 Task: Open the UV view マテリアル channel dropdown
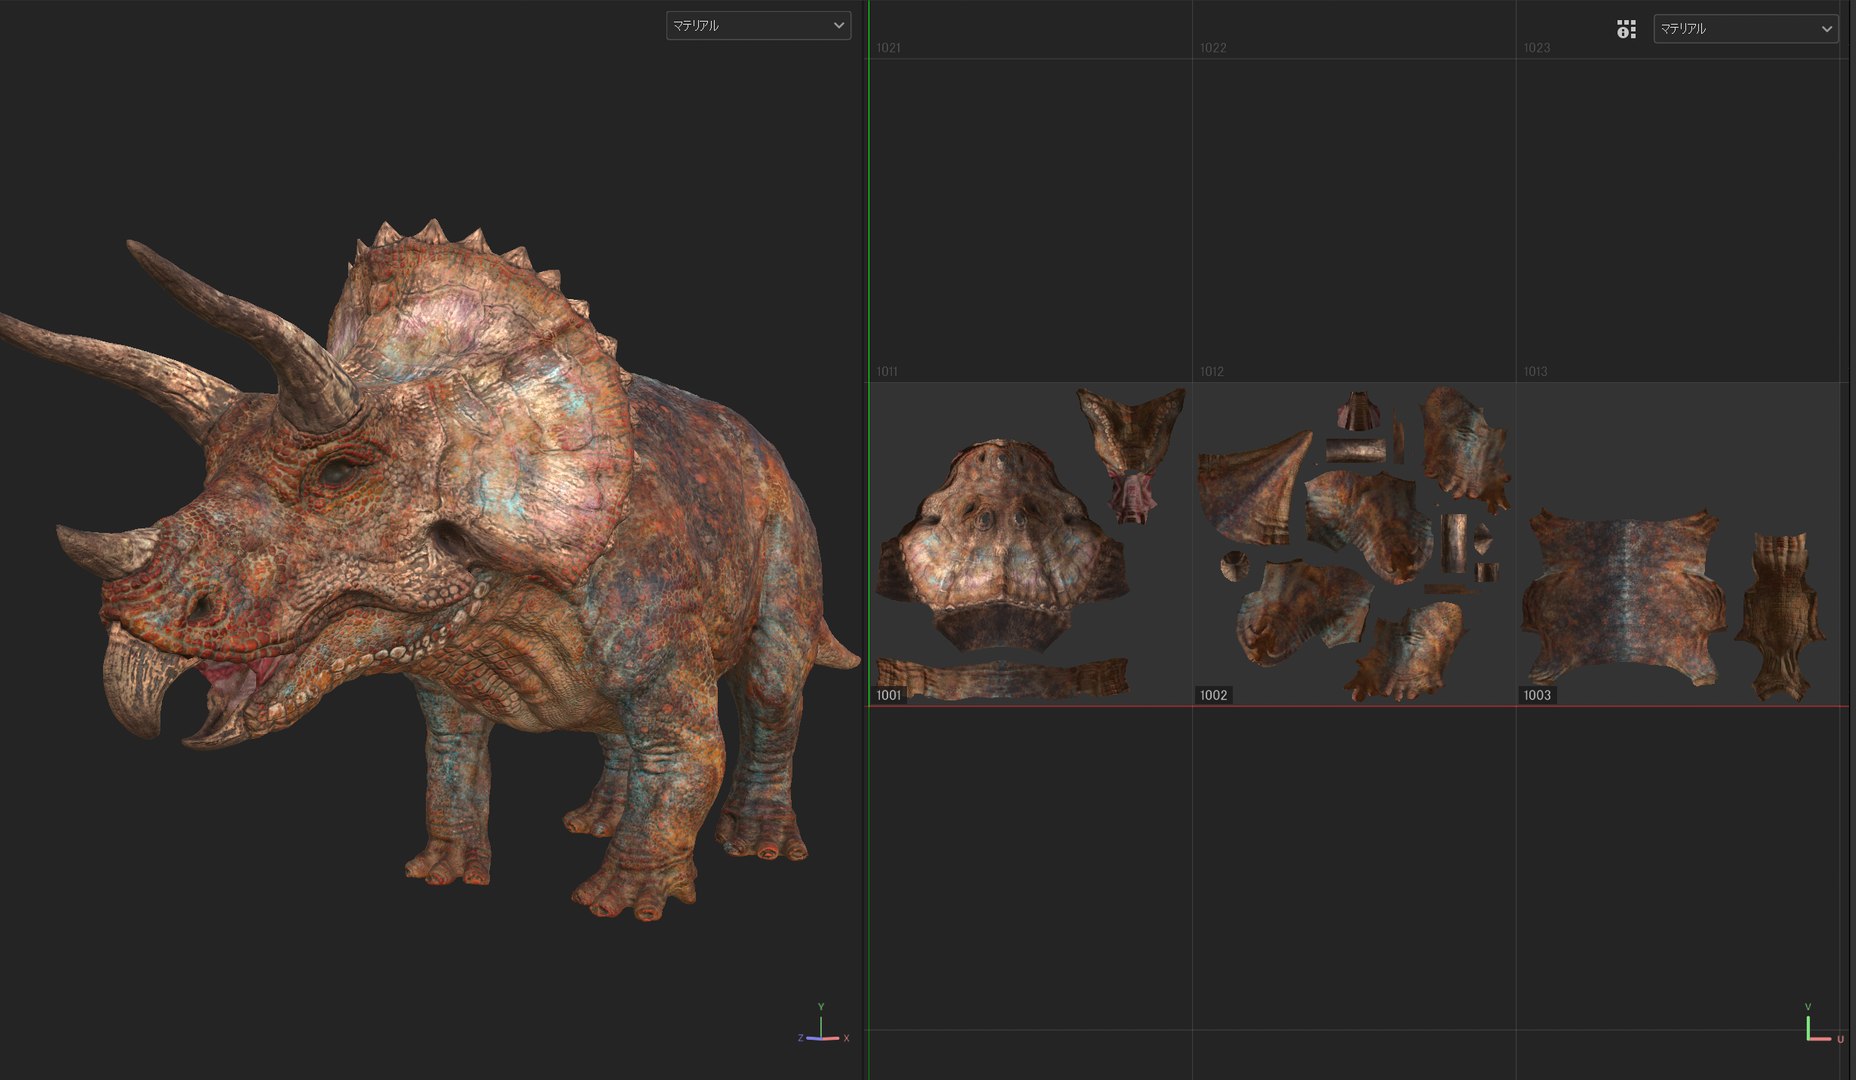[x=1745, y=29]
